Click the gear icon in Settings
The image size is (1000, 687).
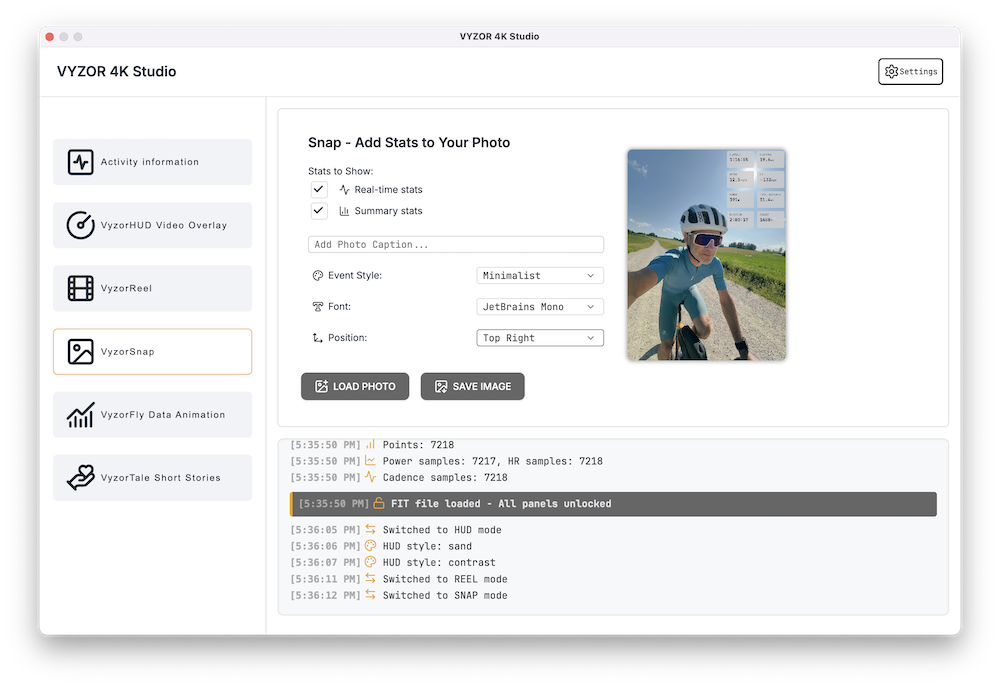click(x=891, y=72)
